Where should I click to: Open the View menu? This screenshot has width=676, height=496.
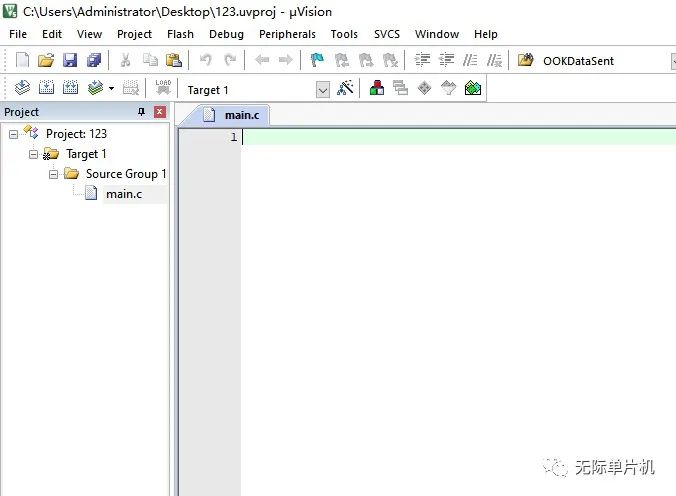tap(89, 34)
